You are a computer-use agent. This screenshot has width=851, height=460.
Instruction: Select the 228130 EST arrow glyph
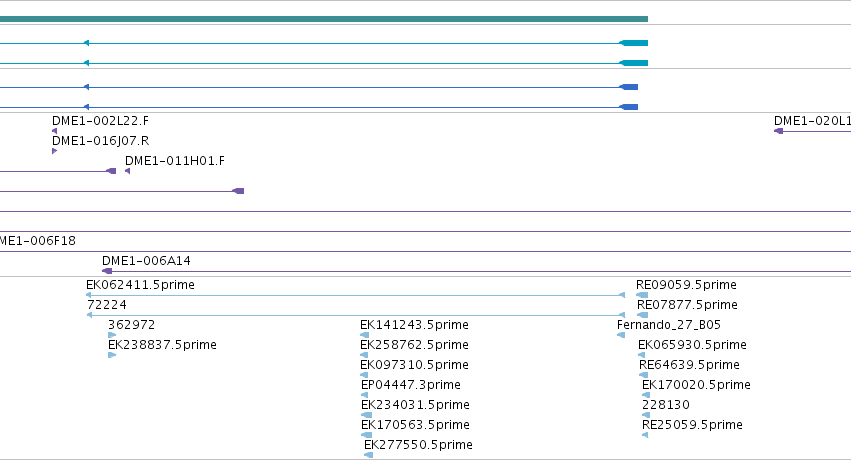point(646,415)
